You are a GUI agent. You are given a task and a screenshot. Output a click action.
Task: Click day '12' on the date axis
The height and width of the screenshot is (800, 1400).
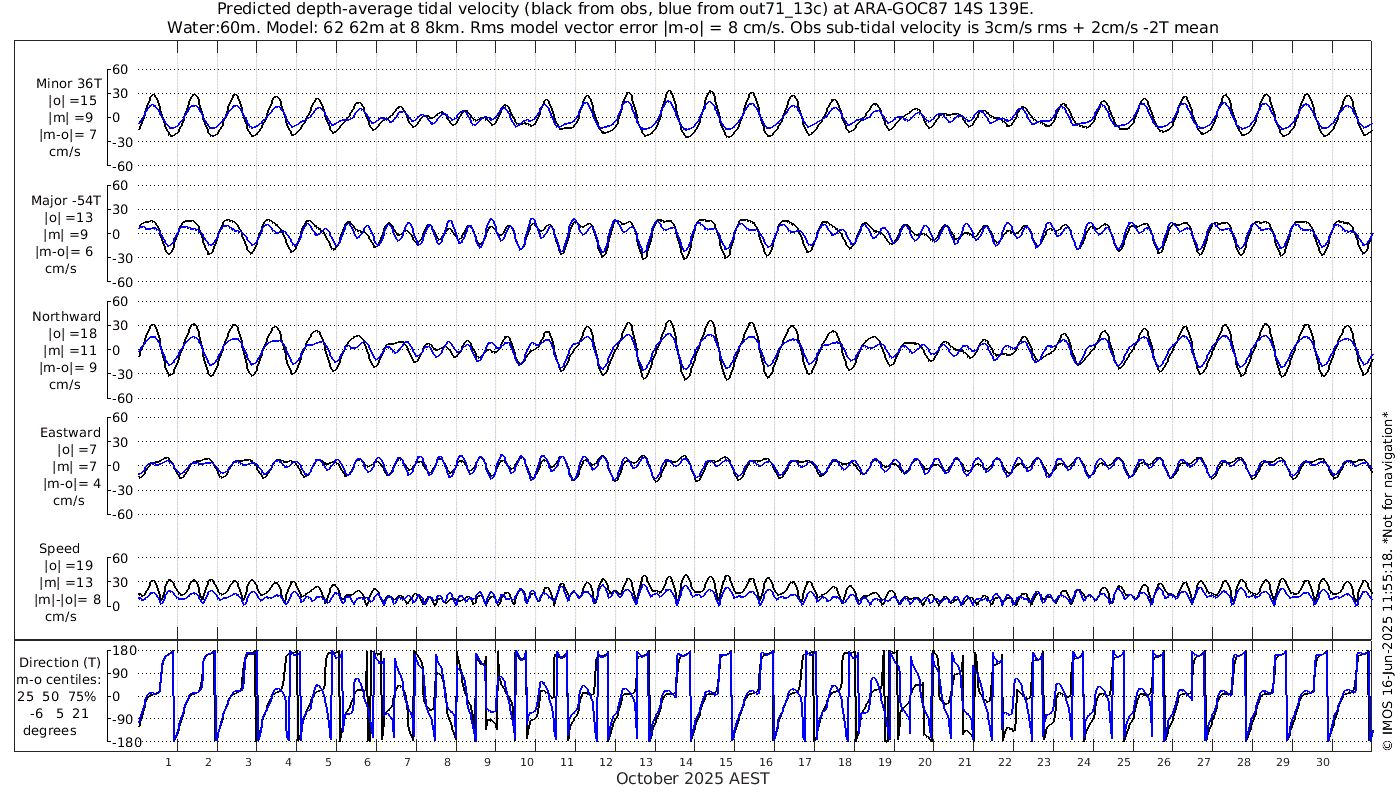(x=606, y=762)
